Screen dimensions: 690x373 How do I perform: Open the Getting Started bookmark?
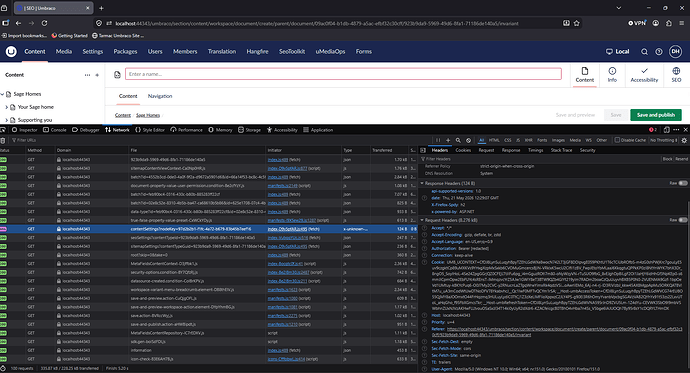[70, 36]
